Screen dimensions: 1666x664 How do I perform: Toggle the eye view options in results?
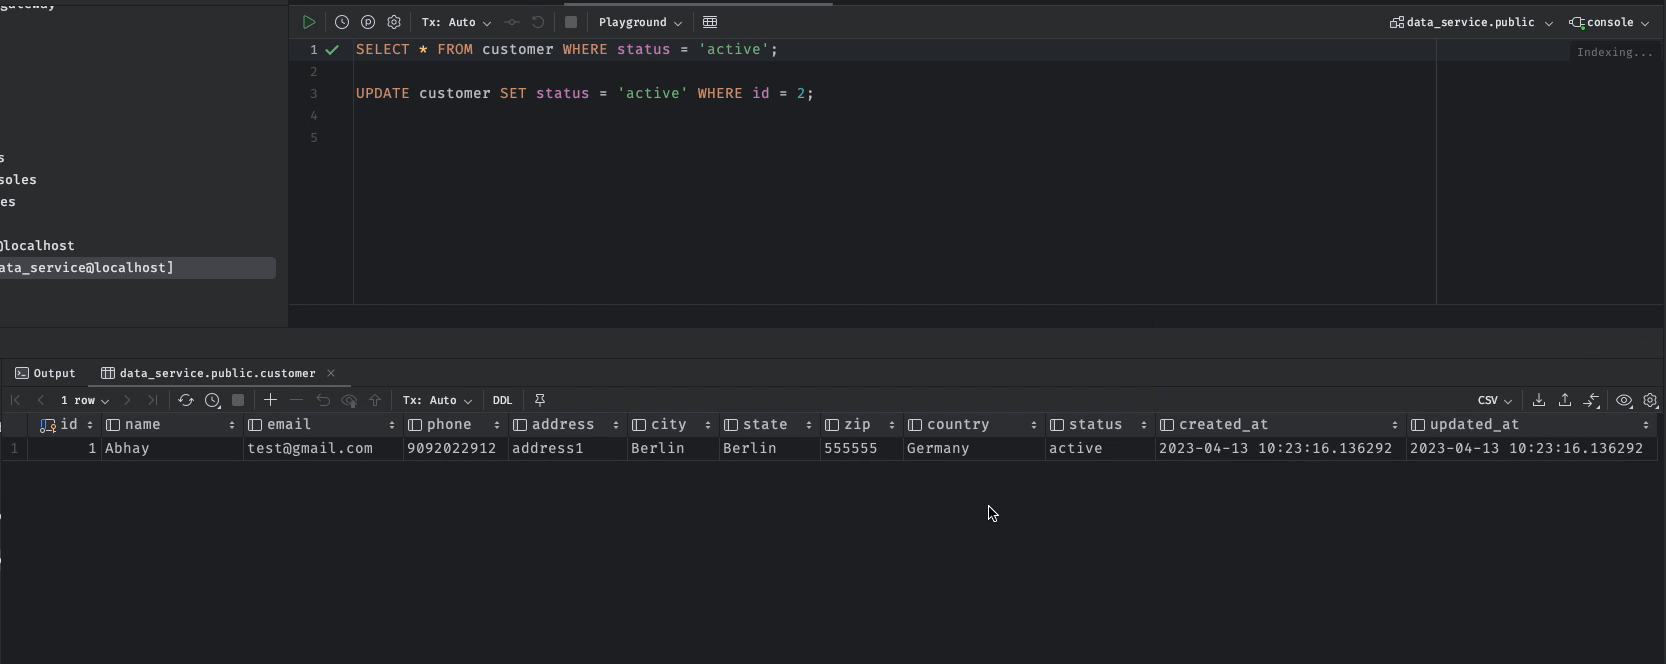tap(1624, 400)
